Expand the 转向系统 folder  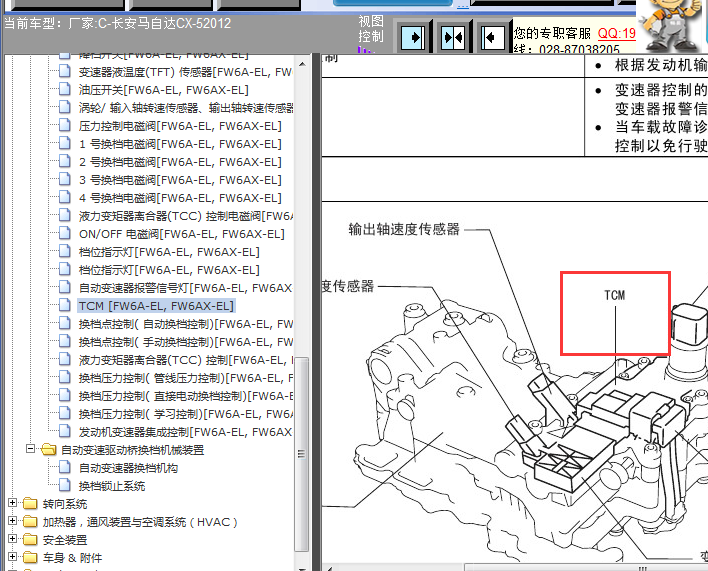click(13, 503)
